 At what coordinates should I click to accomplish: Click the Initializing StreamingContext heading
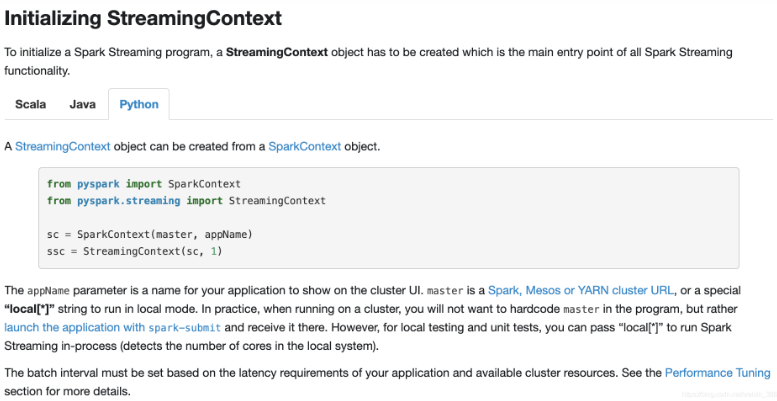tap(143, 19)
